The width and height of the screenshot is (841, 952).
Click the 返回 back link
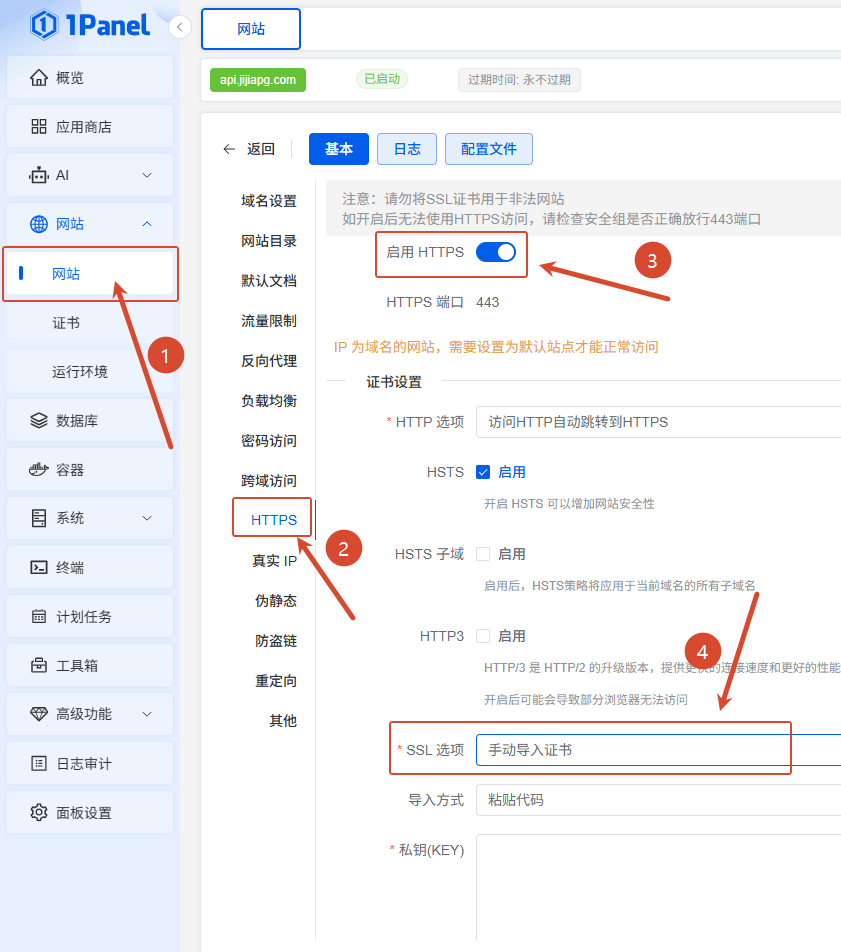(x=249, y=149)
